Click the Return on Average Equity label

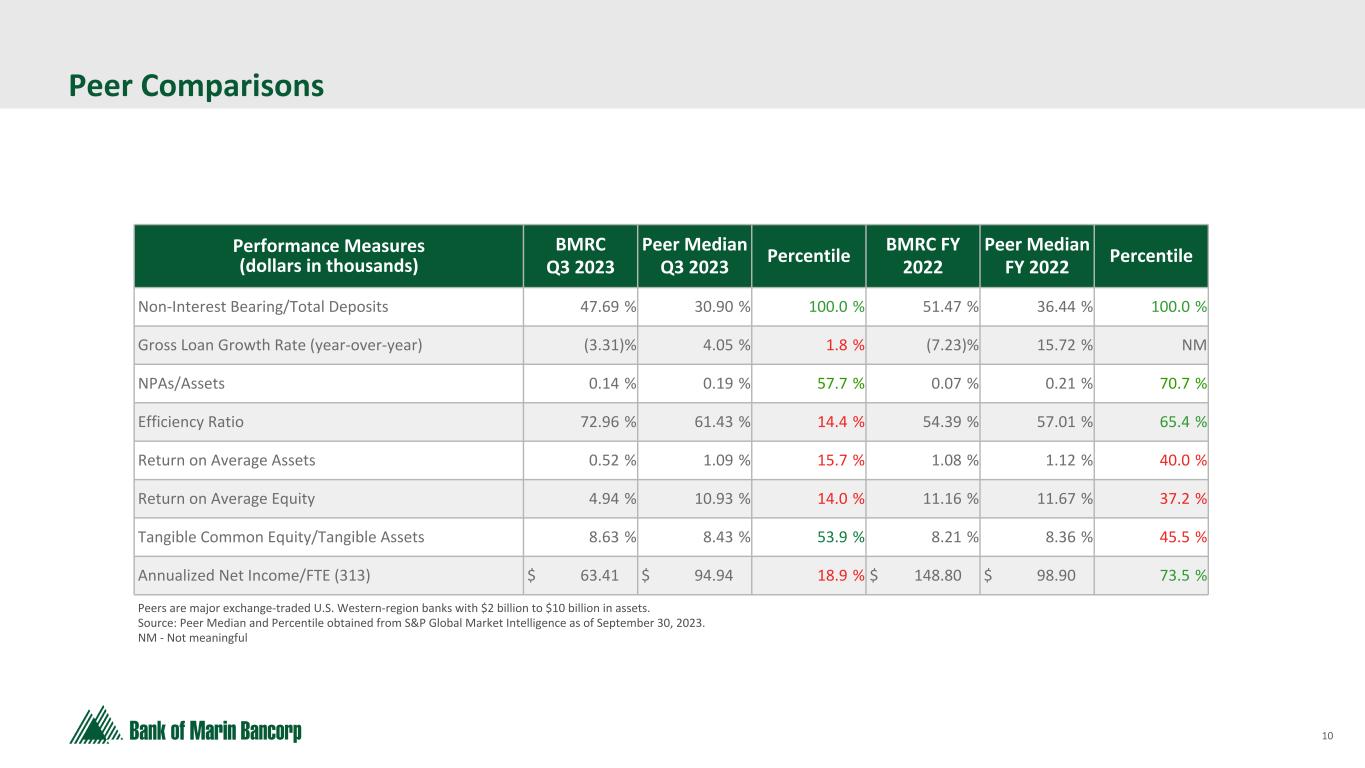click(226, 498)
